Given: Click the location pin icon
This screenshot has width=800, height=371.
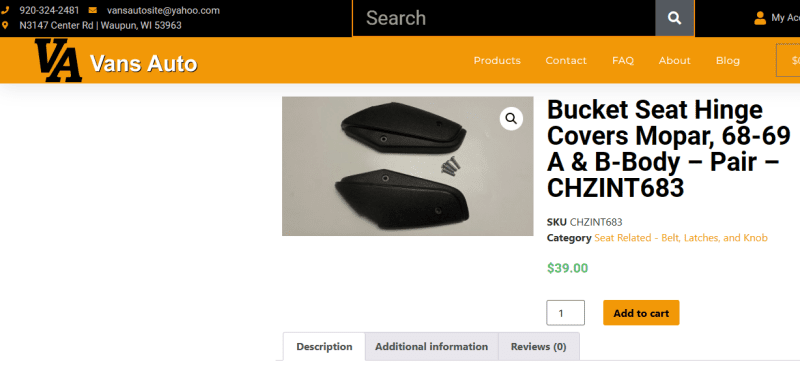Looking at the screenshot, I should click(5, 25).
